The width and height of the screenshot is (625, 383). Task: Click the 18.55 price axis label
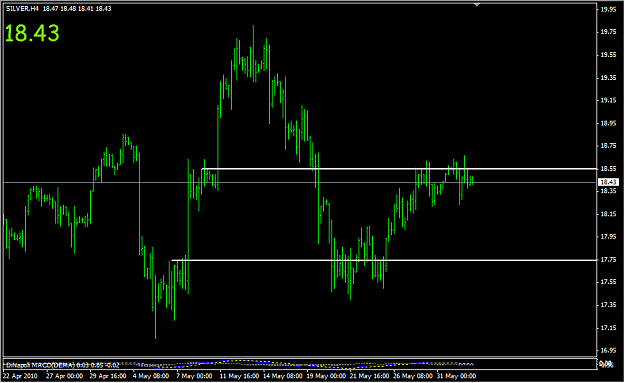click(x=608, y=169)
